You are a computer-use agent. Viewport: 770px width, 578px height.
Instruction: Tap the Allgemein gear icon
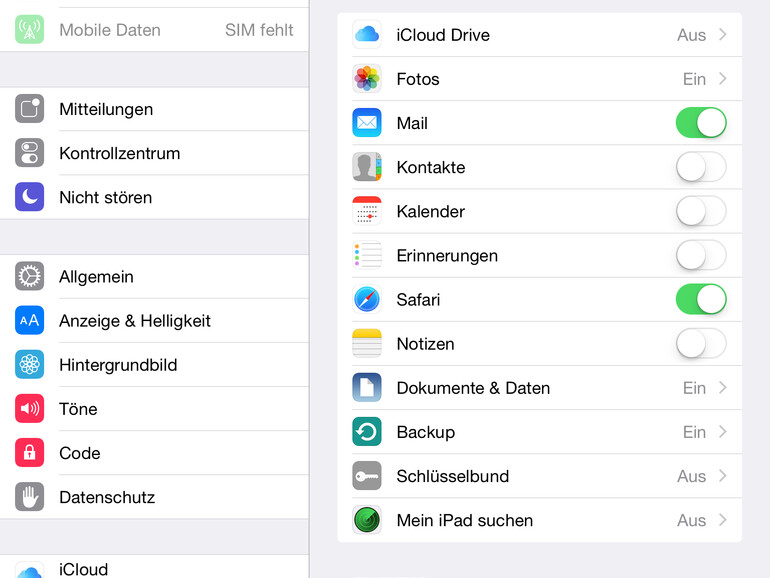pos(29,276)
